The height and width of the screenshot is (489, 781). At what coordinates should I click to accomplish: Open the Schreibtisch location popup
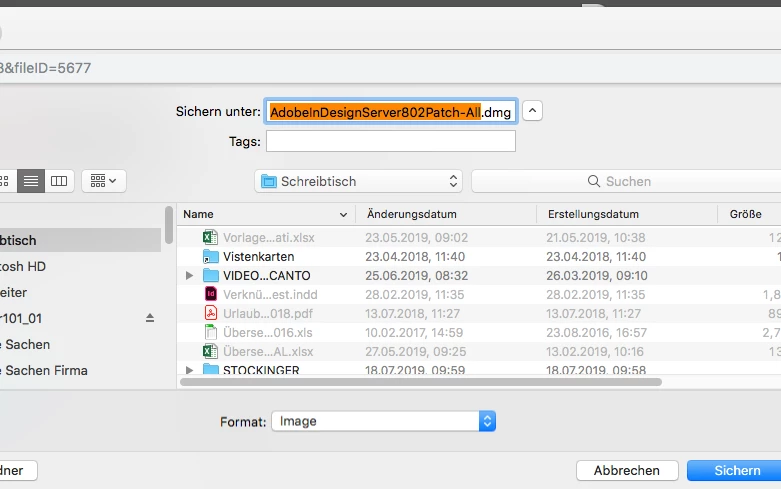[358, 181]
